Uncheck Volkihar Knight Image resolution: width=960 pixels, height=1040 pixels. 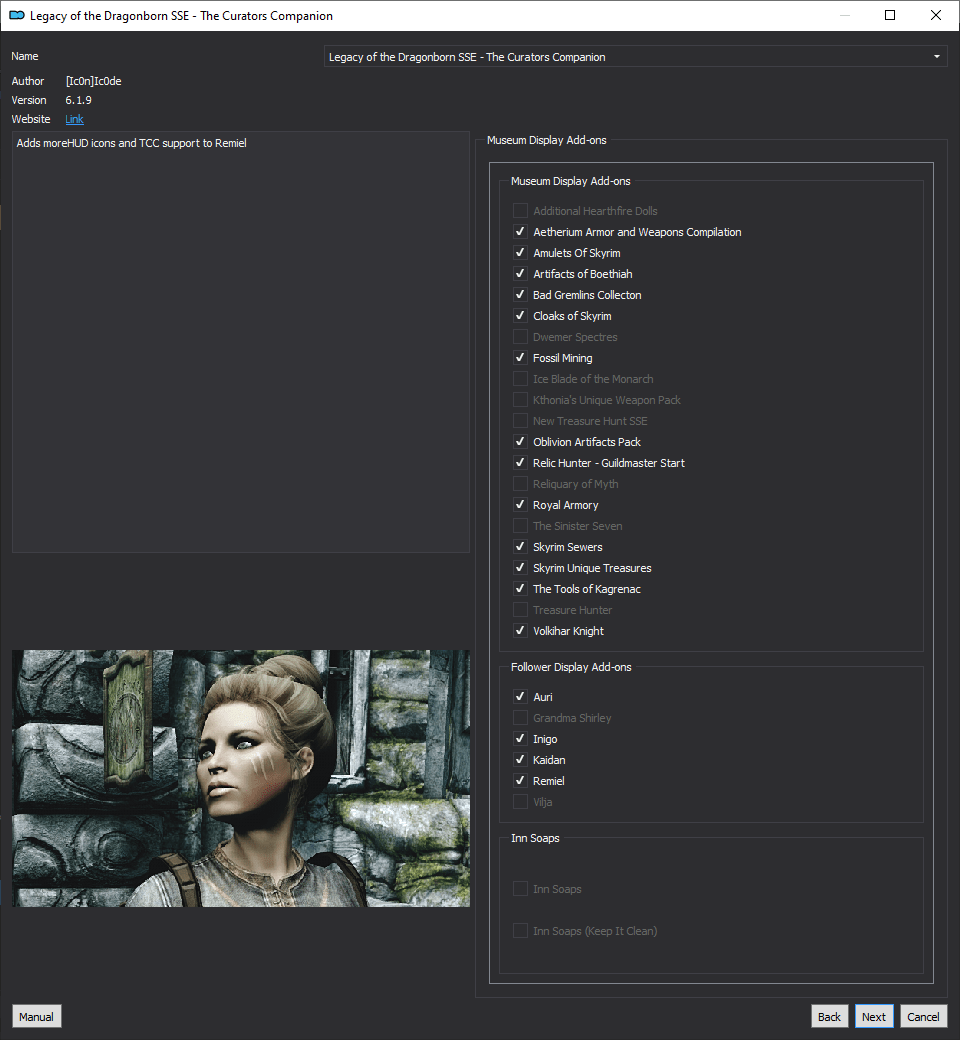coord(520,631)
